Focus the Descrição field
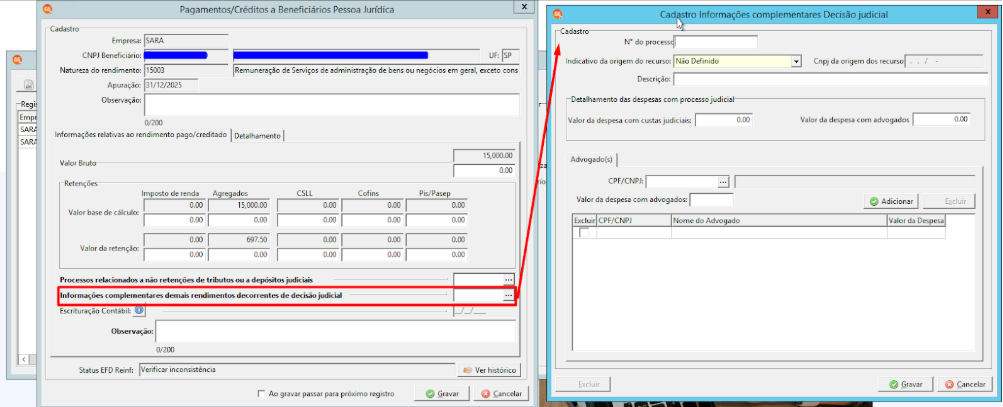 (830, 79)
